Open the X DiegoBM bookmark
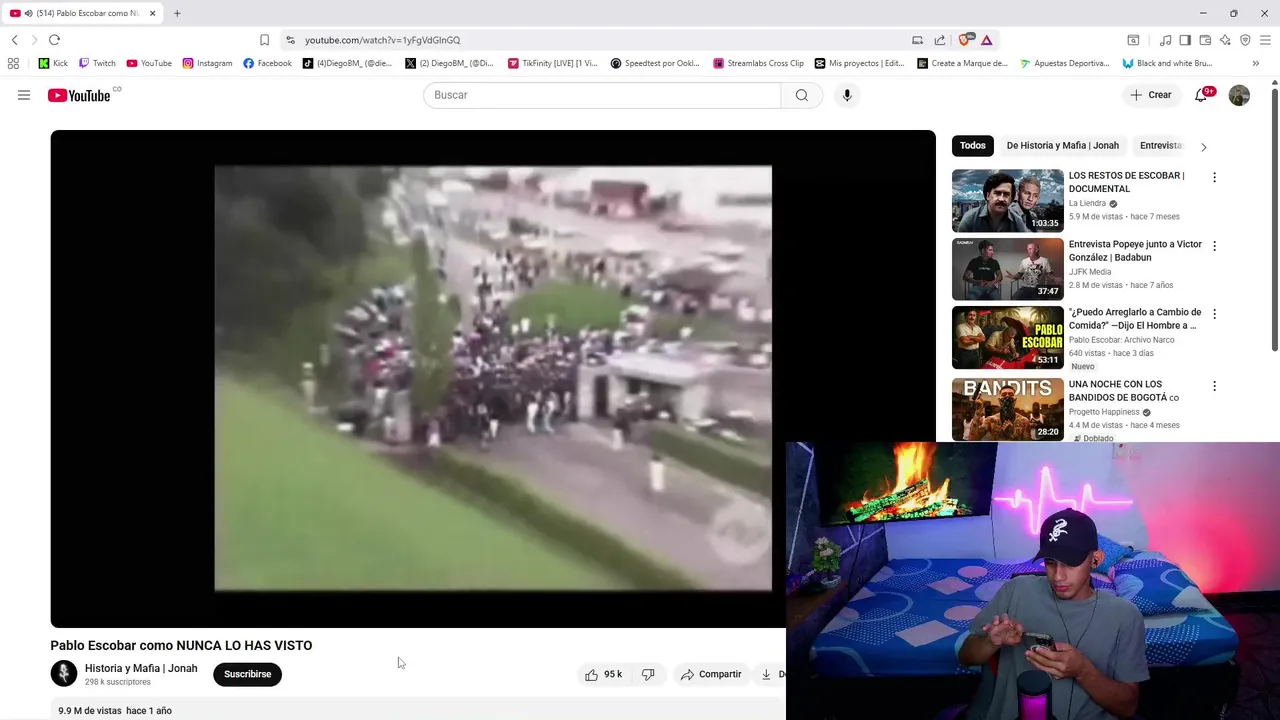This screenshot has height=720, width=1280. click(x=449, y=63)
